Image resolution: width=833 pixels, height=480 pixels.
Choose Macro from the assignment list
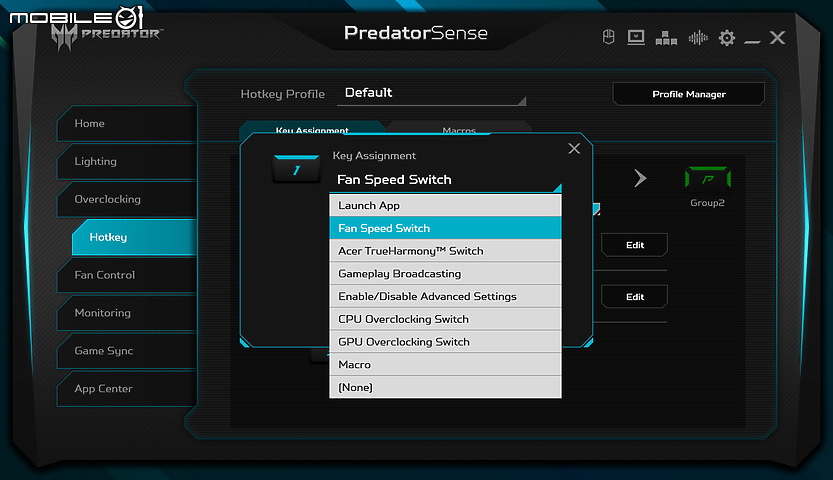click(x=445, y=365)
